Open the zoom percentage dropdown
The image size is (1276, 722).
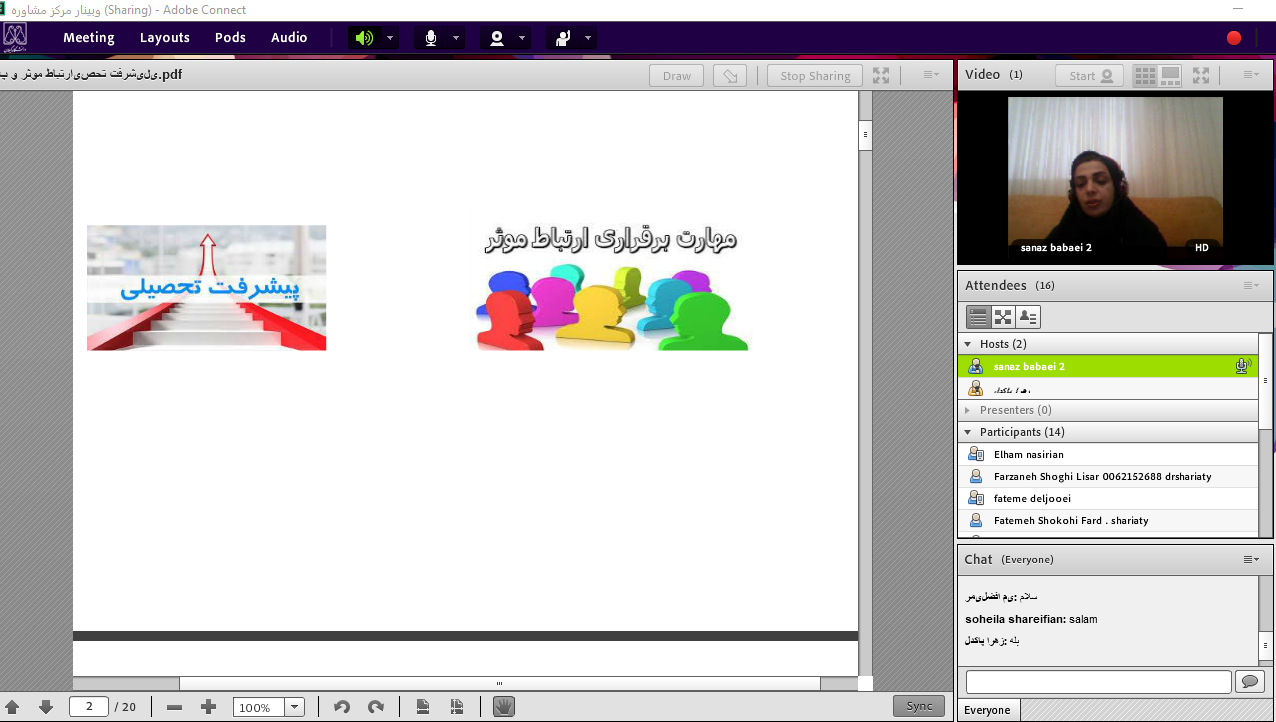tap(294, 707)
